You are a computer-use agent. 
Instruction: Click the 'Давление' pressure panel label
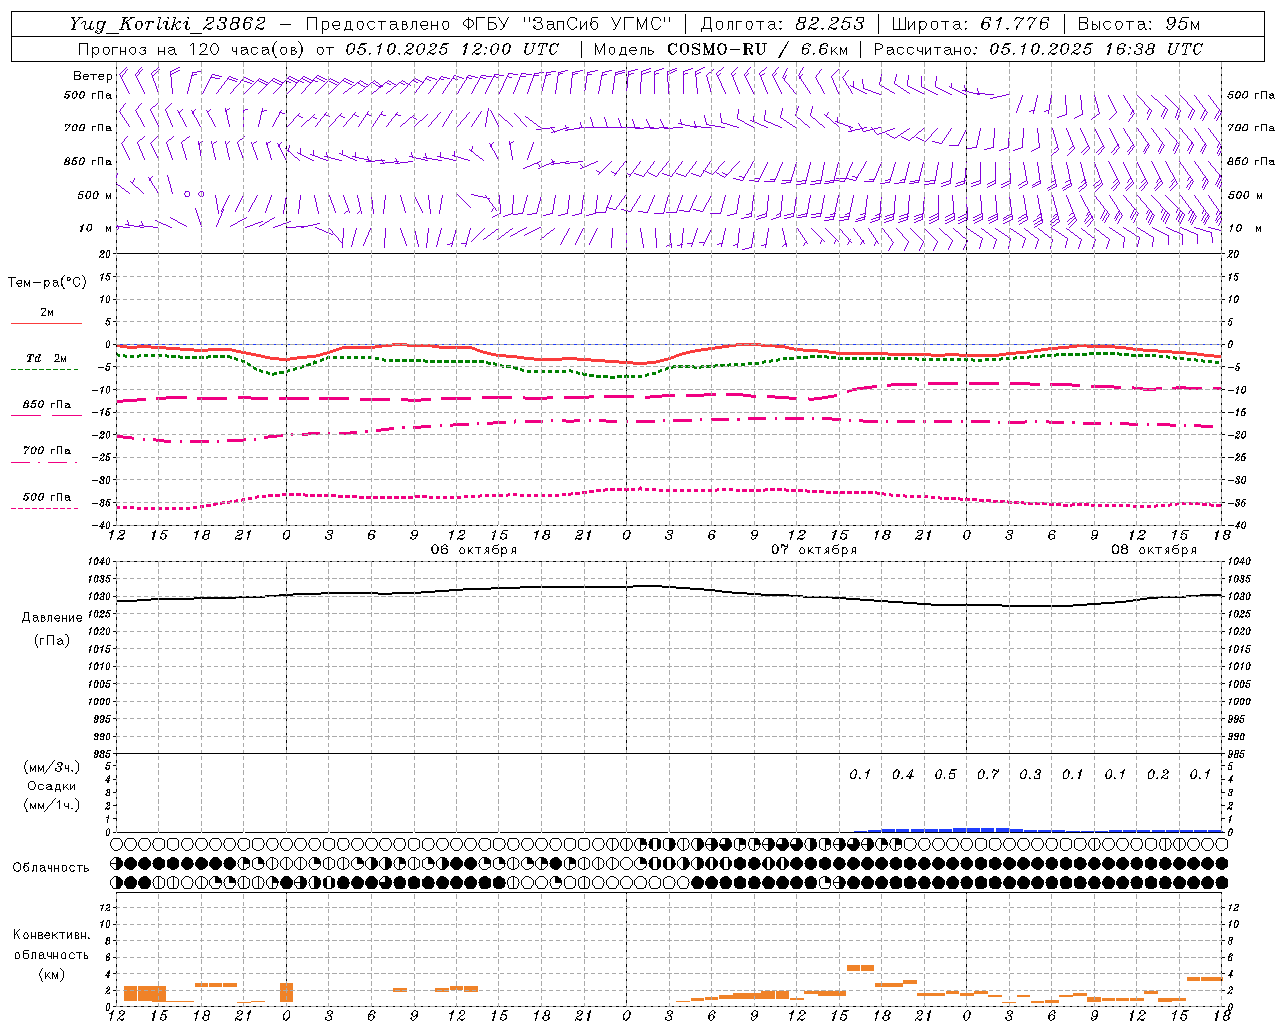coord(52,618)
